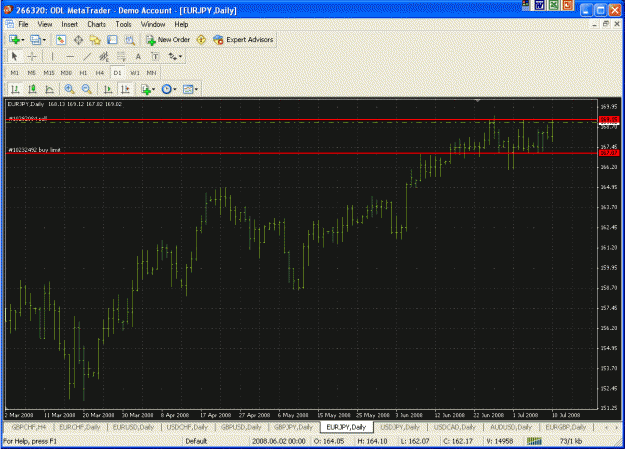Click the New Order button
Image resolution: width=625 pixels, height=449 pixels.
pos(168,39)
